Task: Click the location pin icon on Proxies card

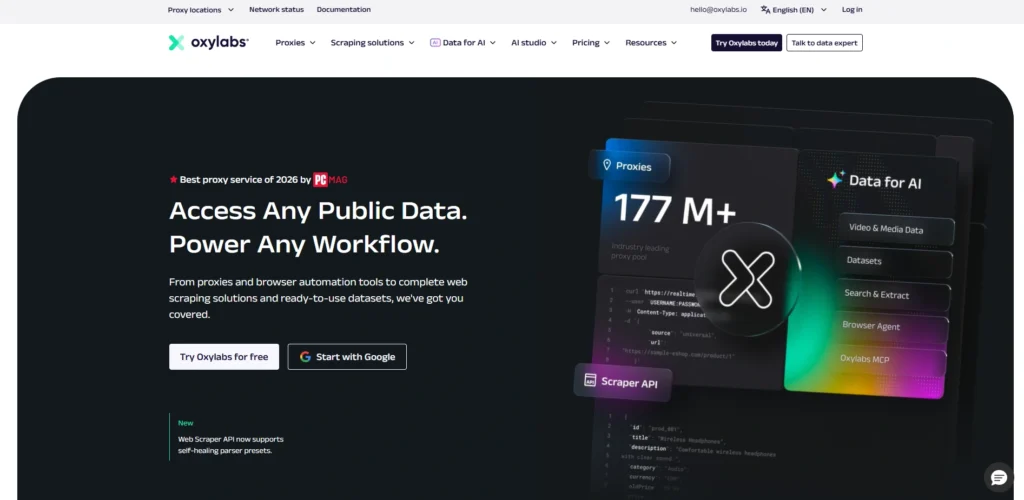Action: pyautogui.click(x=607, y=164)
